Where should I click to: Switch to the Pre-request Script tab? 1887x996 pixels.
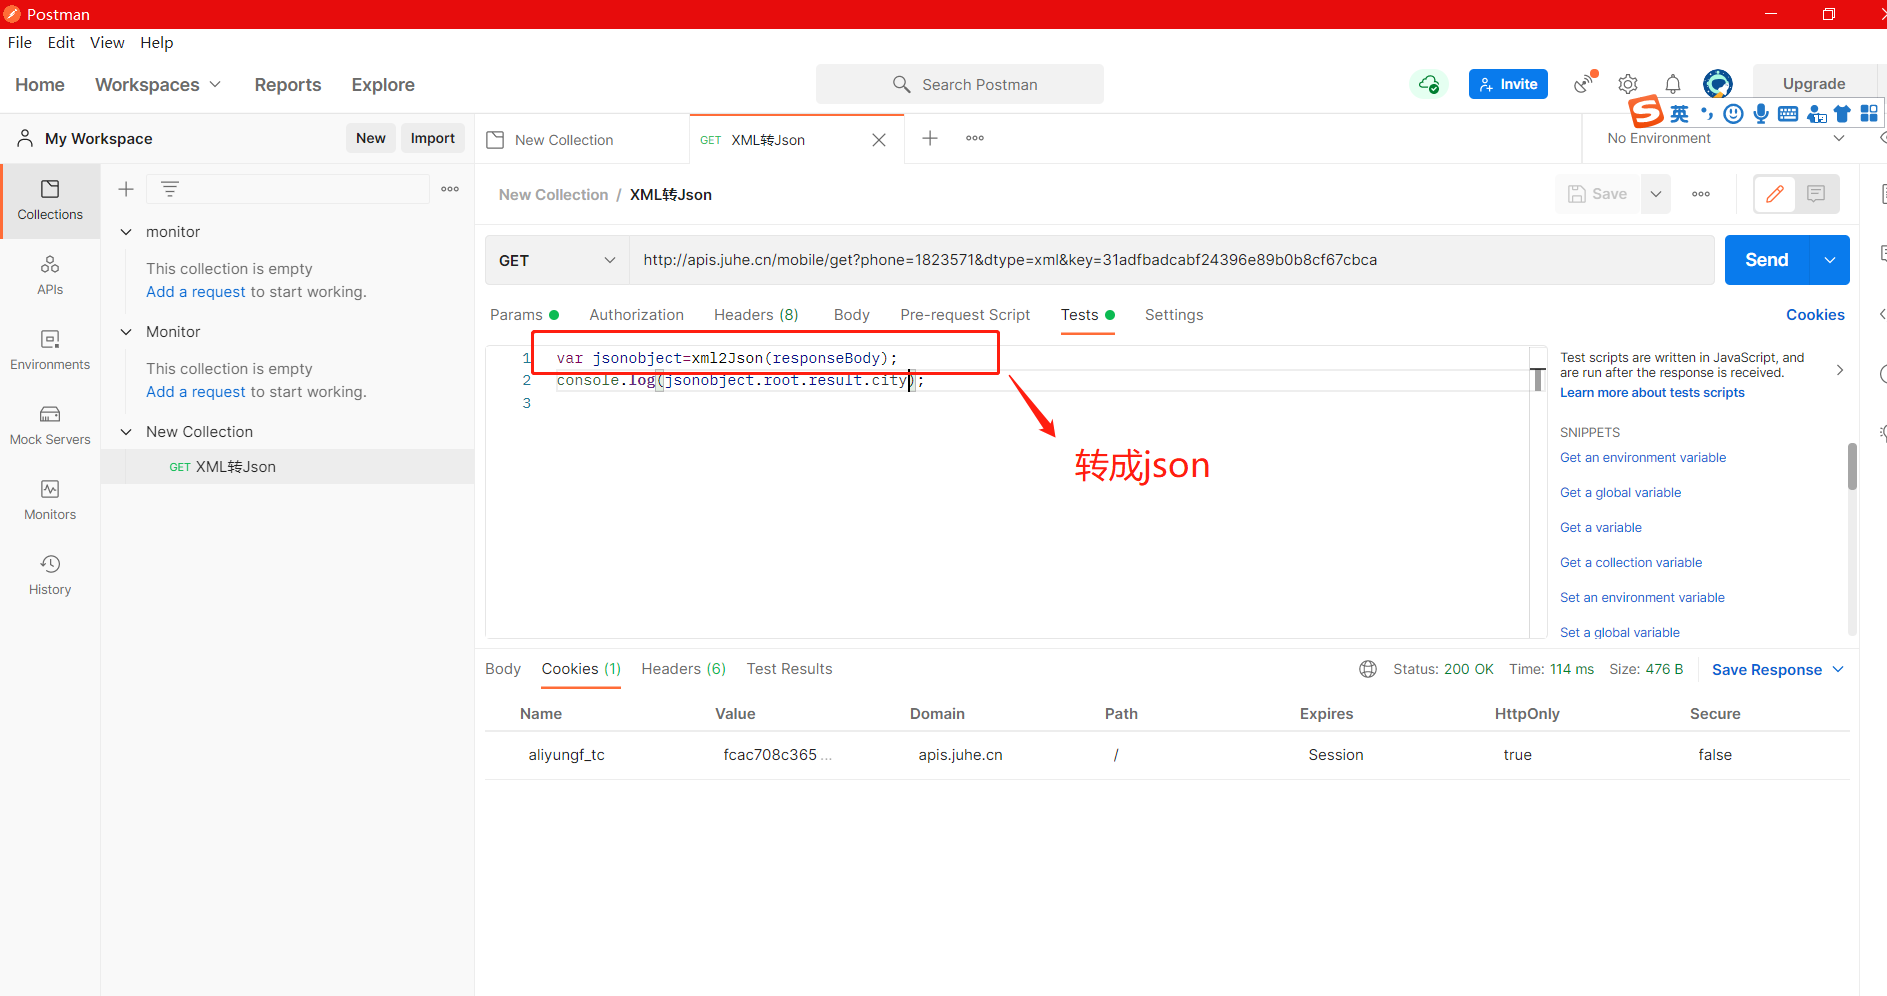coord(965,315)
